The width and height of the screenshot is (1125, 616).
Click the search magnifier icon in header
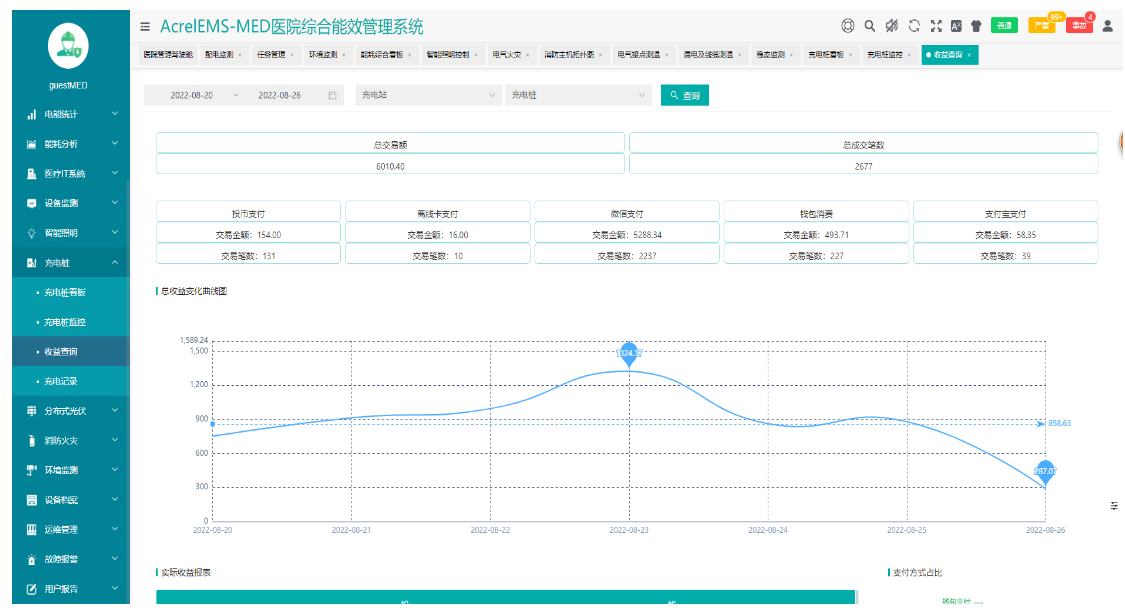[x=870, y=27]
